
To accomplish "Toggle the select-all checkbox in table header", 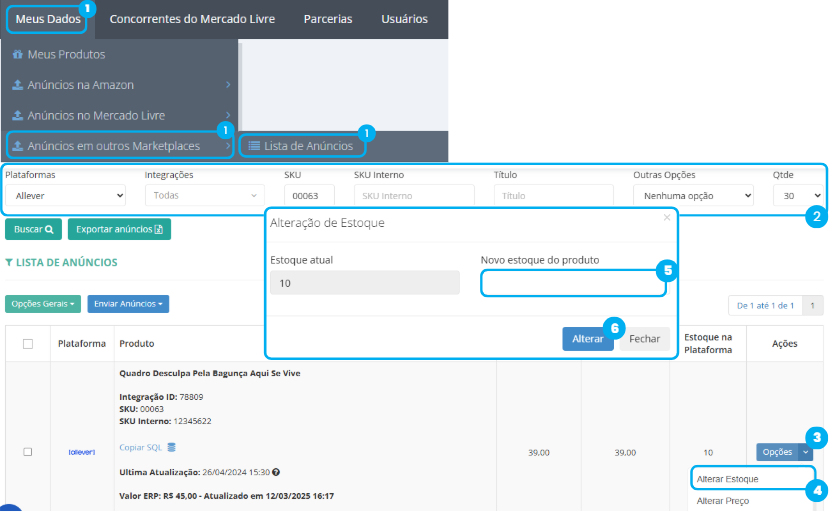I will pos(28,344).
